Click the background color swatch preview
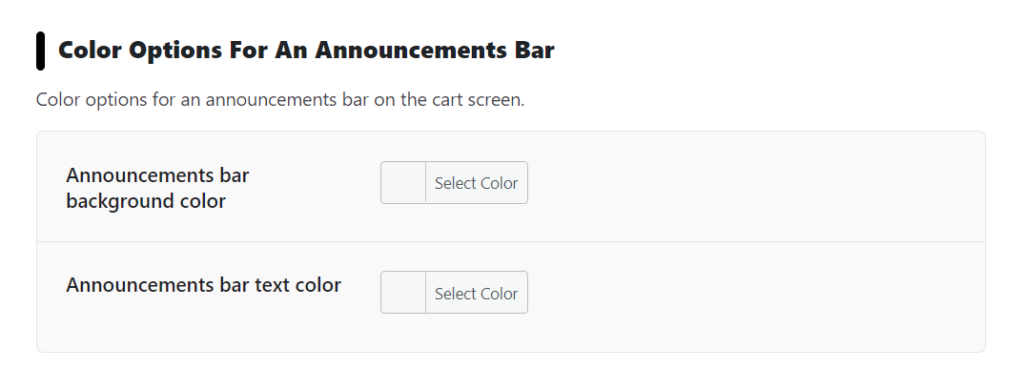This screenshot has height=389, width=1024. [x=403, y=183]
